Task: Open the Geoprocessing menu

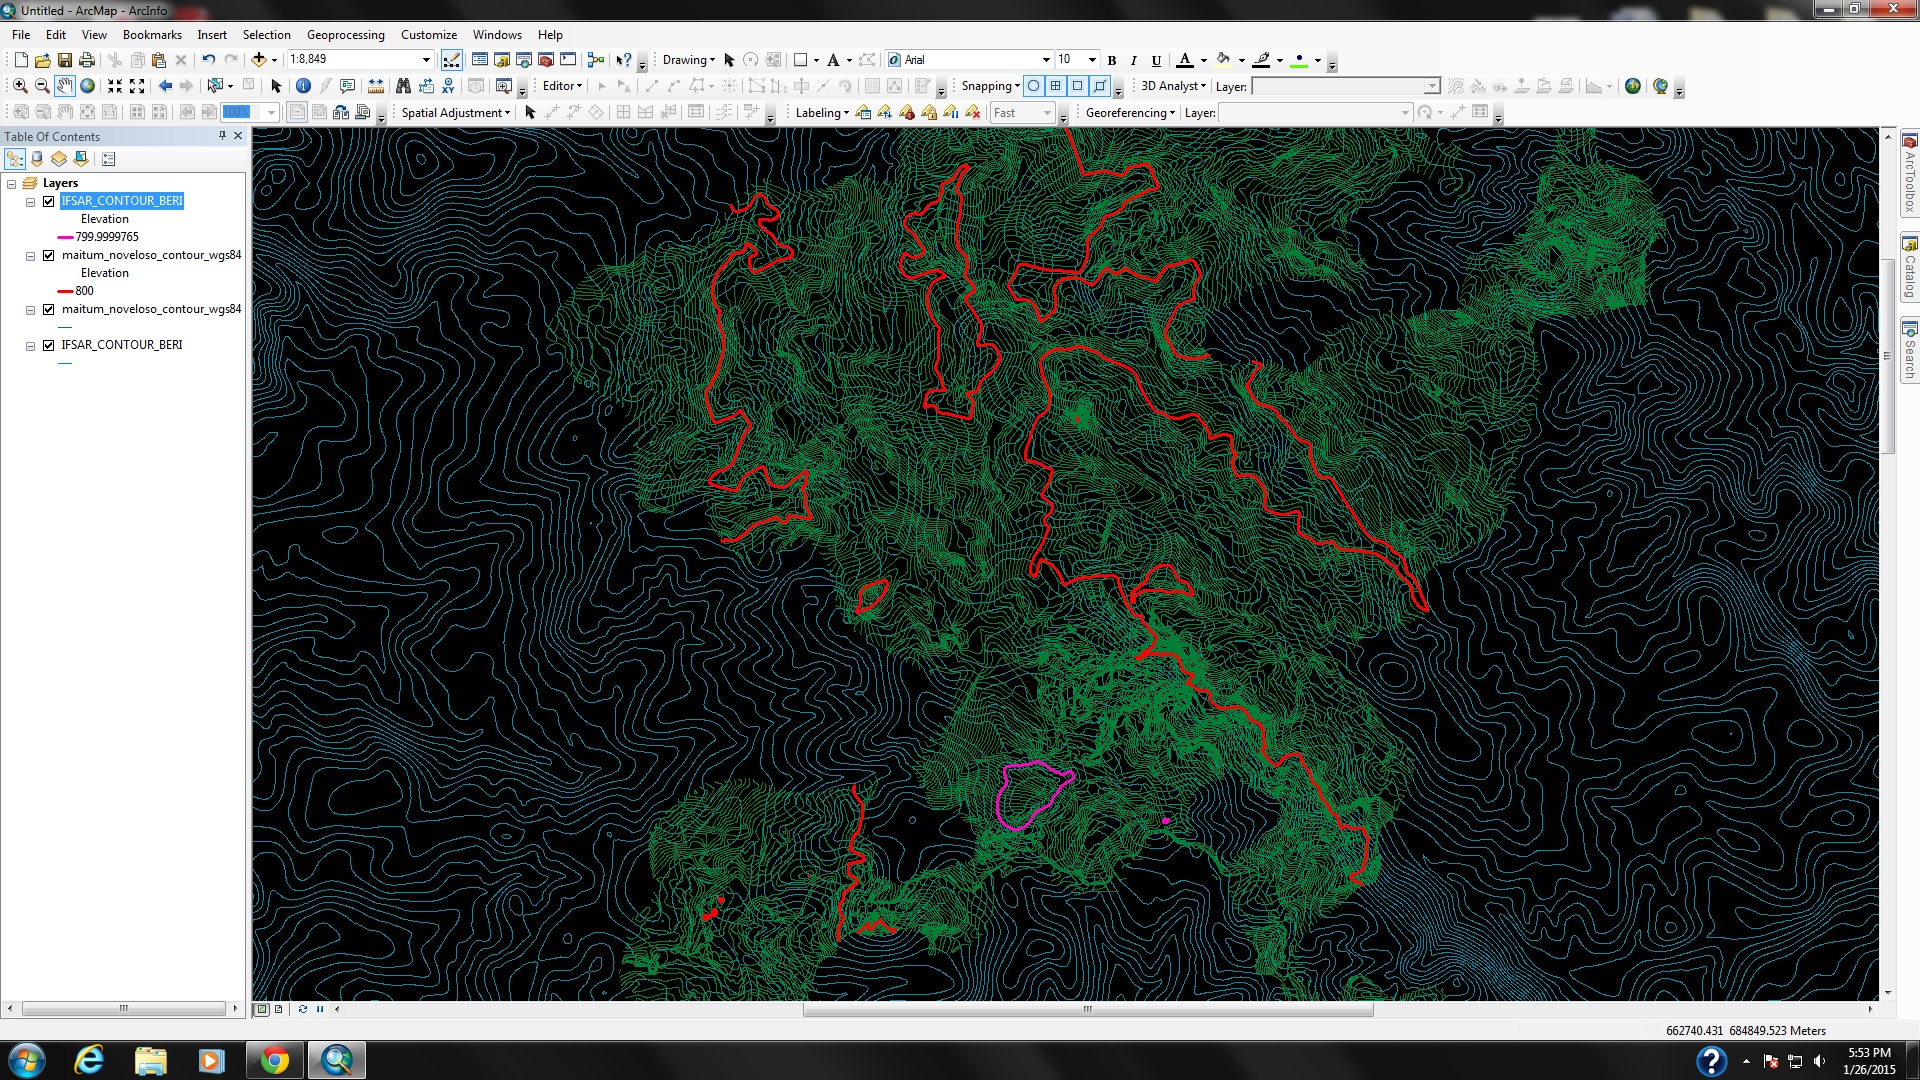Action: click(345, 35)
